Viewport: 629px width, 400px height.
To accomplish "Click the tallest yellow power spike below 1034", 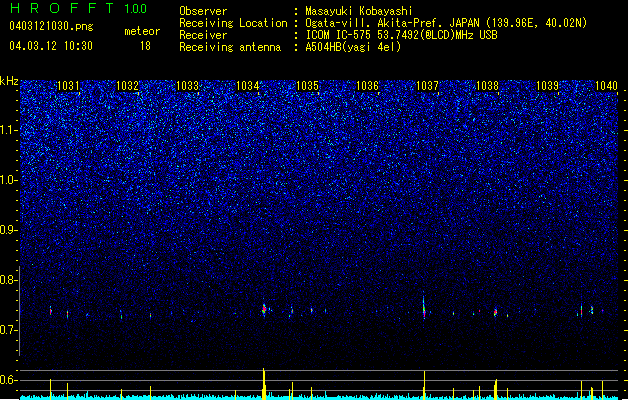I will 264,384.
